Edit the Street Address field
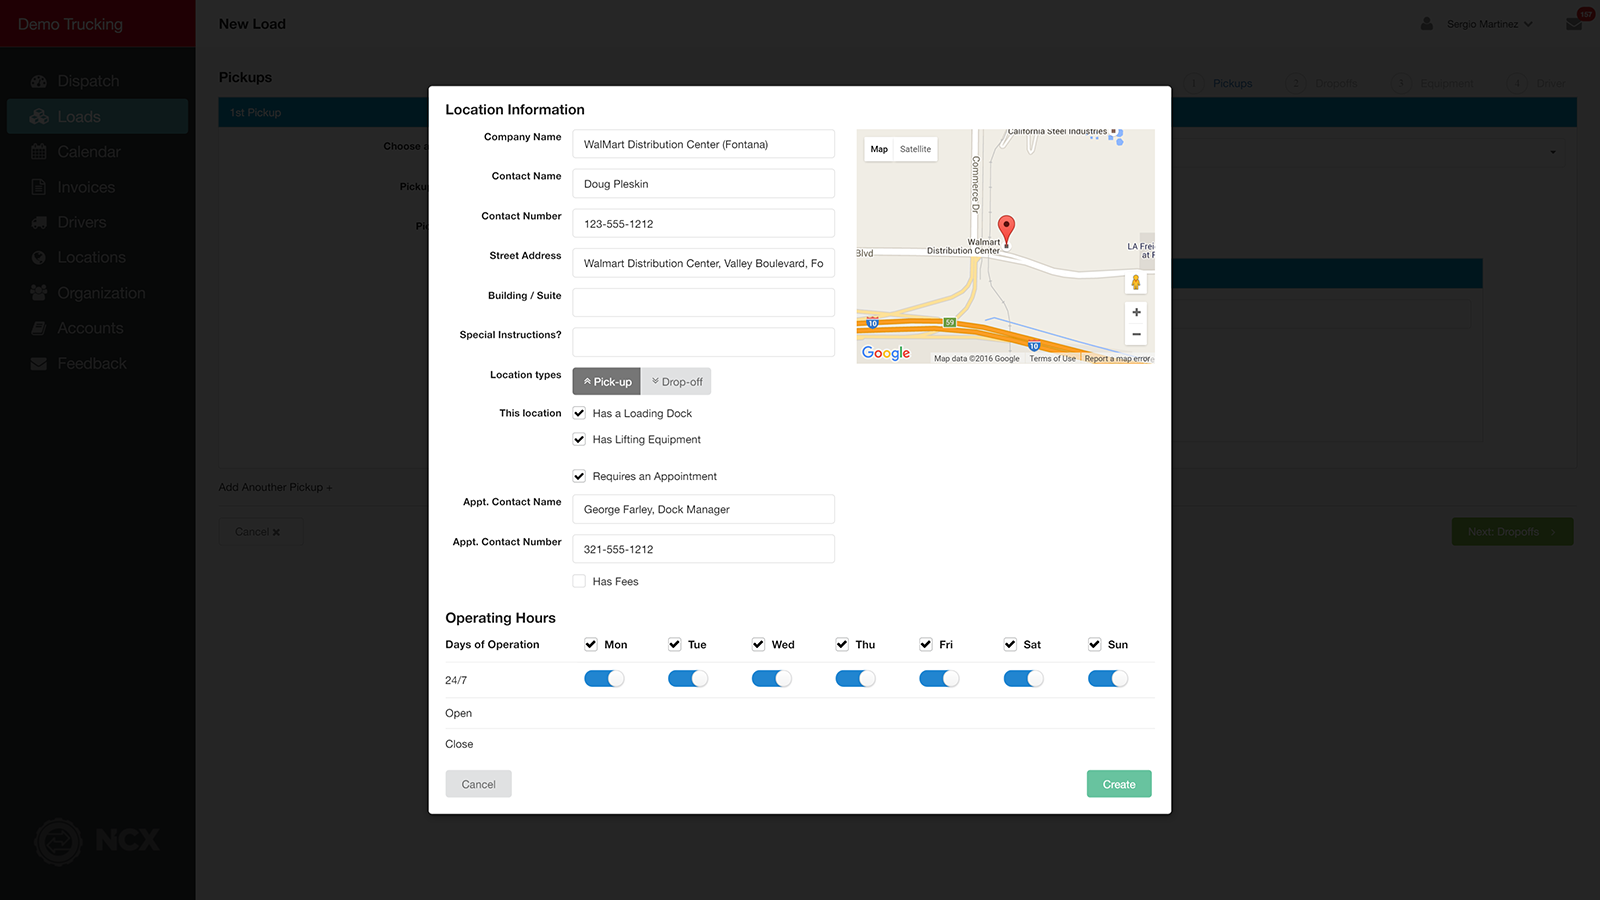The height and width of the screenshot is (900, 1600). click(703, 263)
